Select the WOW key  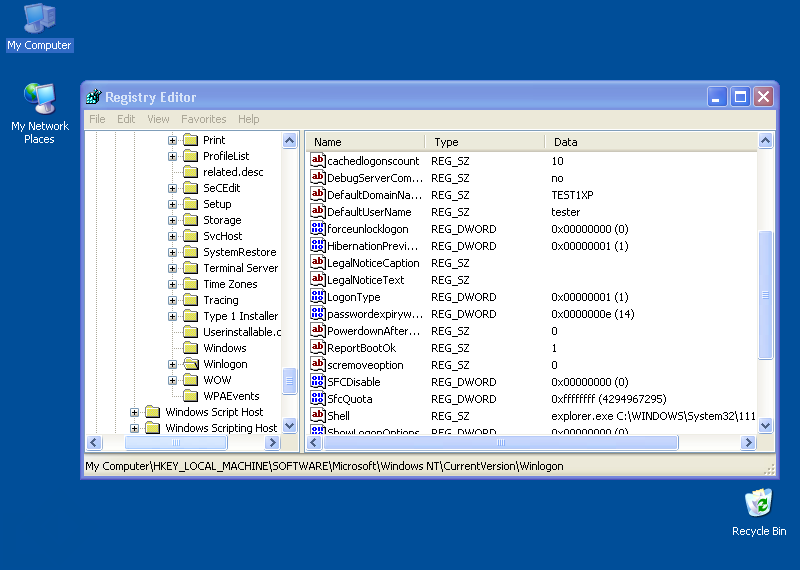[217, 380]
